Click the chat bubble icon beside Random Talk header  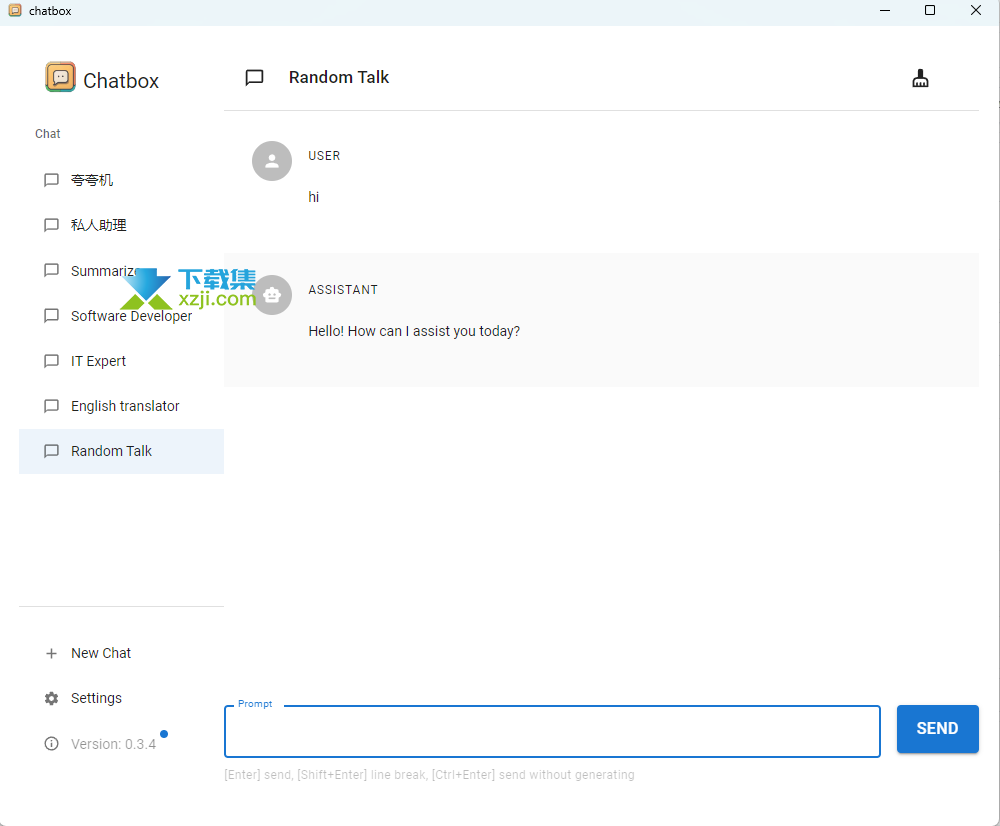tap(254, 77)
